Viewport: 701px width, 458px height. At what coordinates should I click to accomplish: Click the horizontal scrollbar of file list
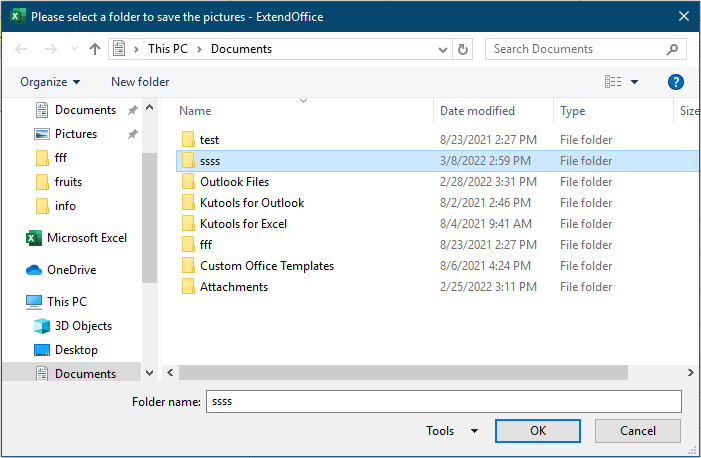(x=400, y=372)
